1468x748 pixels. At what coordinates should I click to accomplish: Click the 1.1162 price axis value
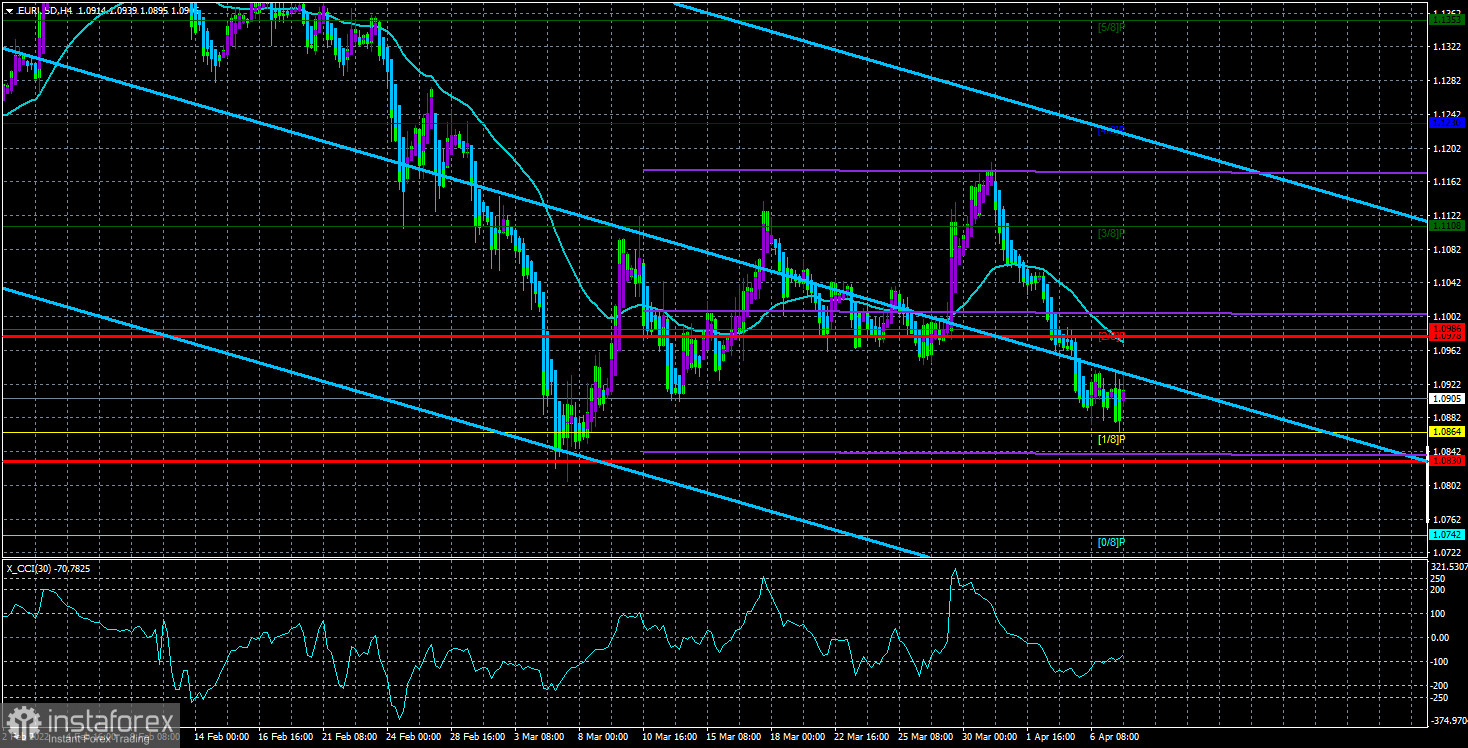[1447, 182]
